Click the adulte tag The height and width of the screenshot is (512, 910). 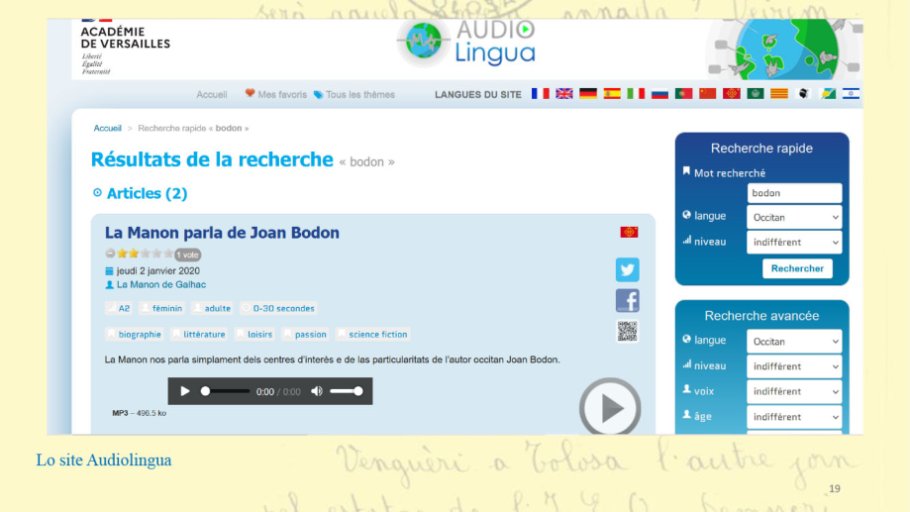(212, 308)
